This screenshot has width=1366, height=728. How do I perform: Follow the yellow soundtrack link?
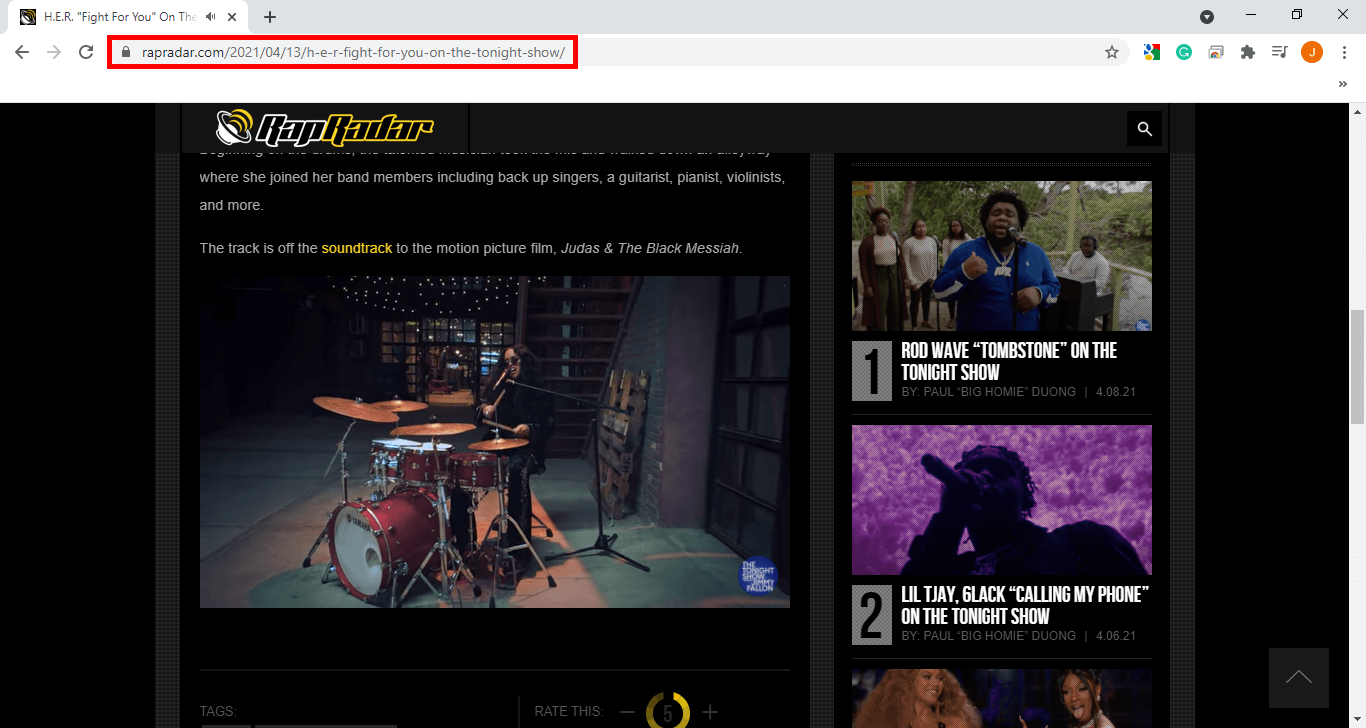pos(357,248)
